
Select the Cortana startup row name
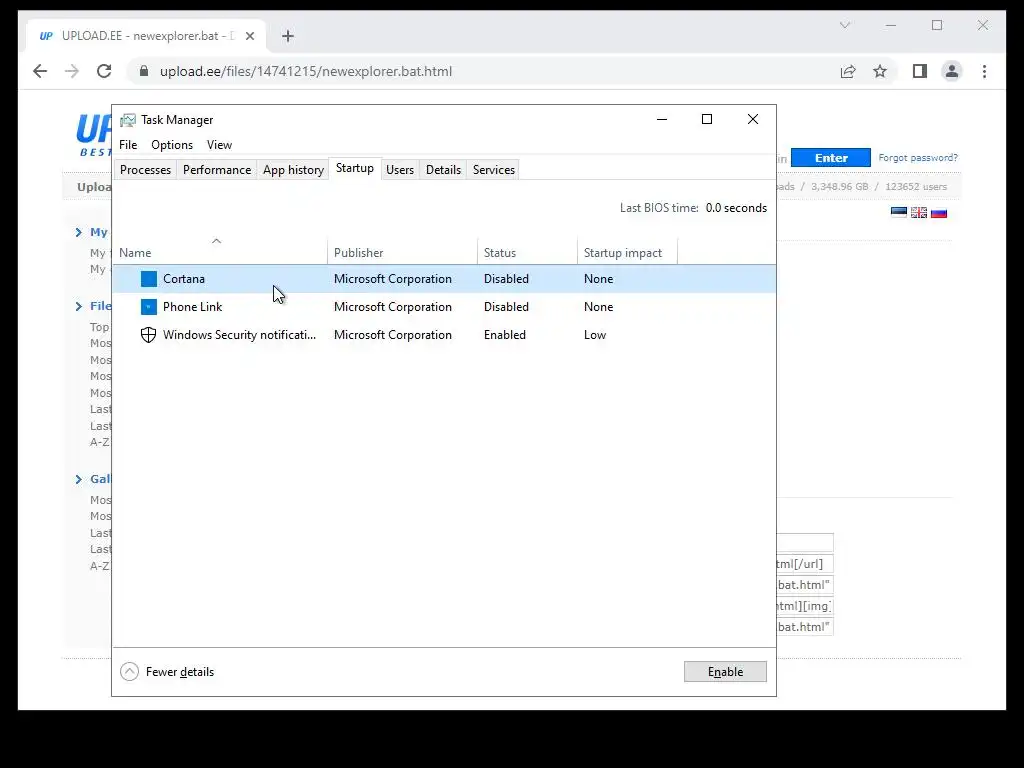click(184, 279)
